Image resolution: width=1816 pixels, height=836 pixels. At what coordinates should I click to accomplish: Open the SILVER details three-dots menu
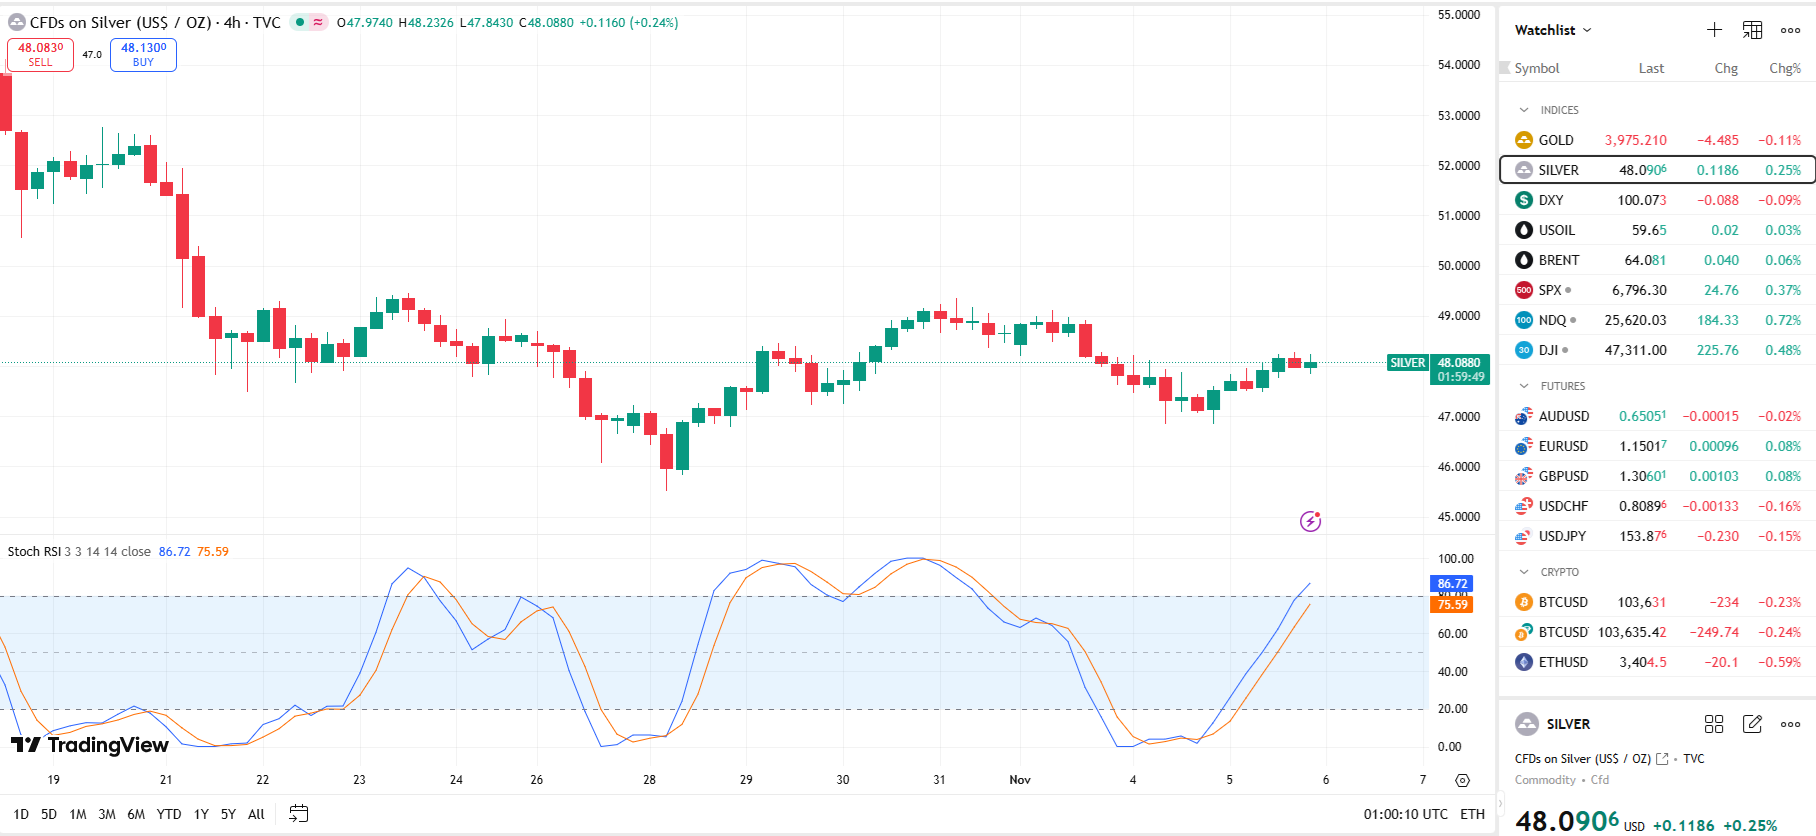coord(1790,724)
